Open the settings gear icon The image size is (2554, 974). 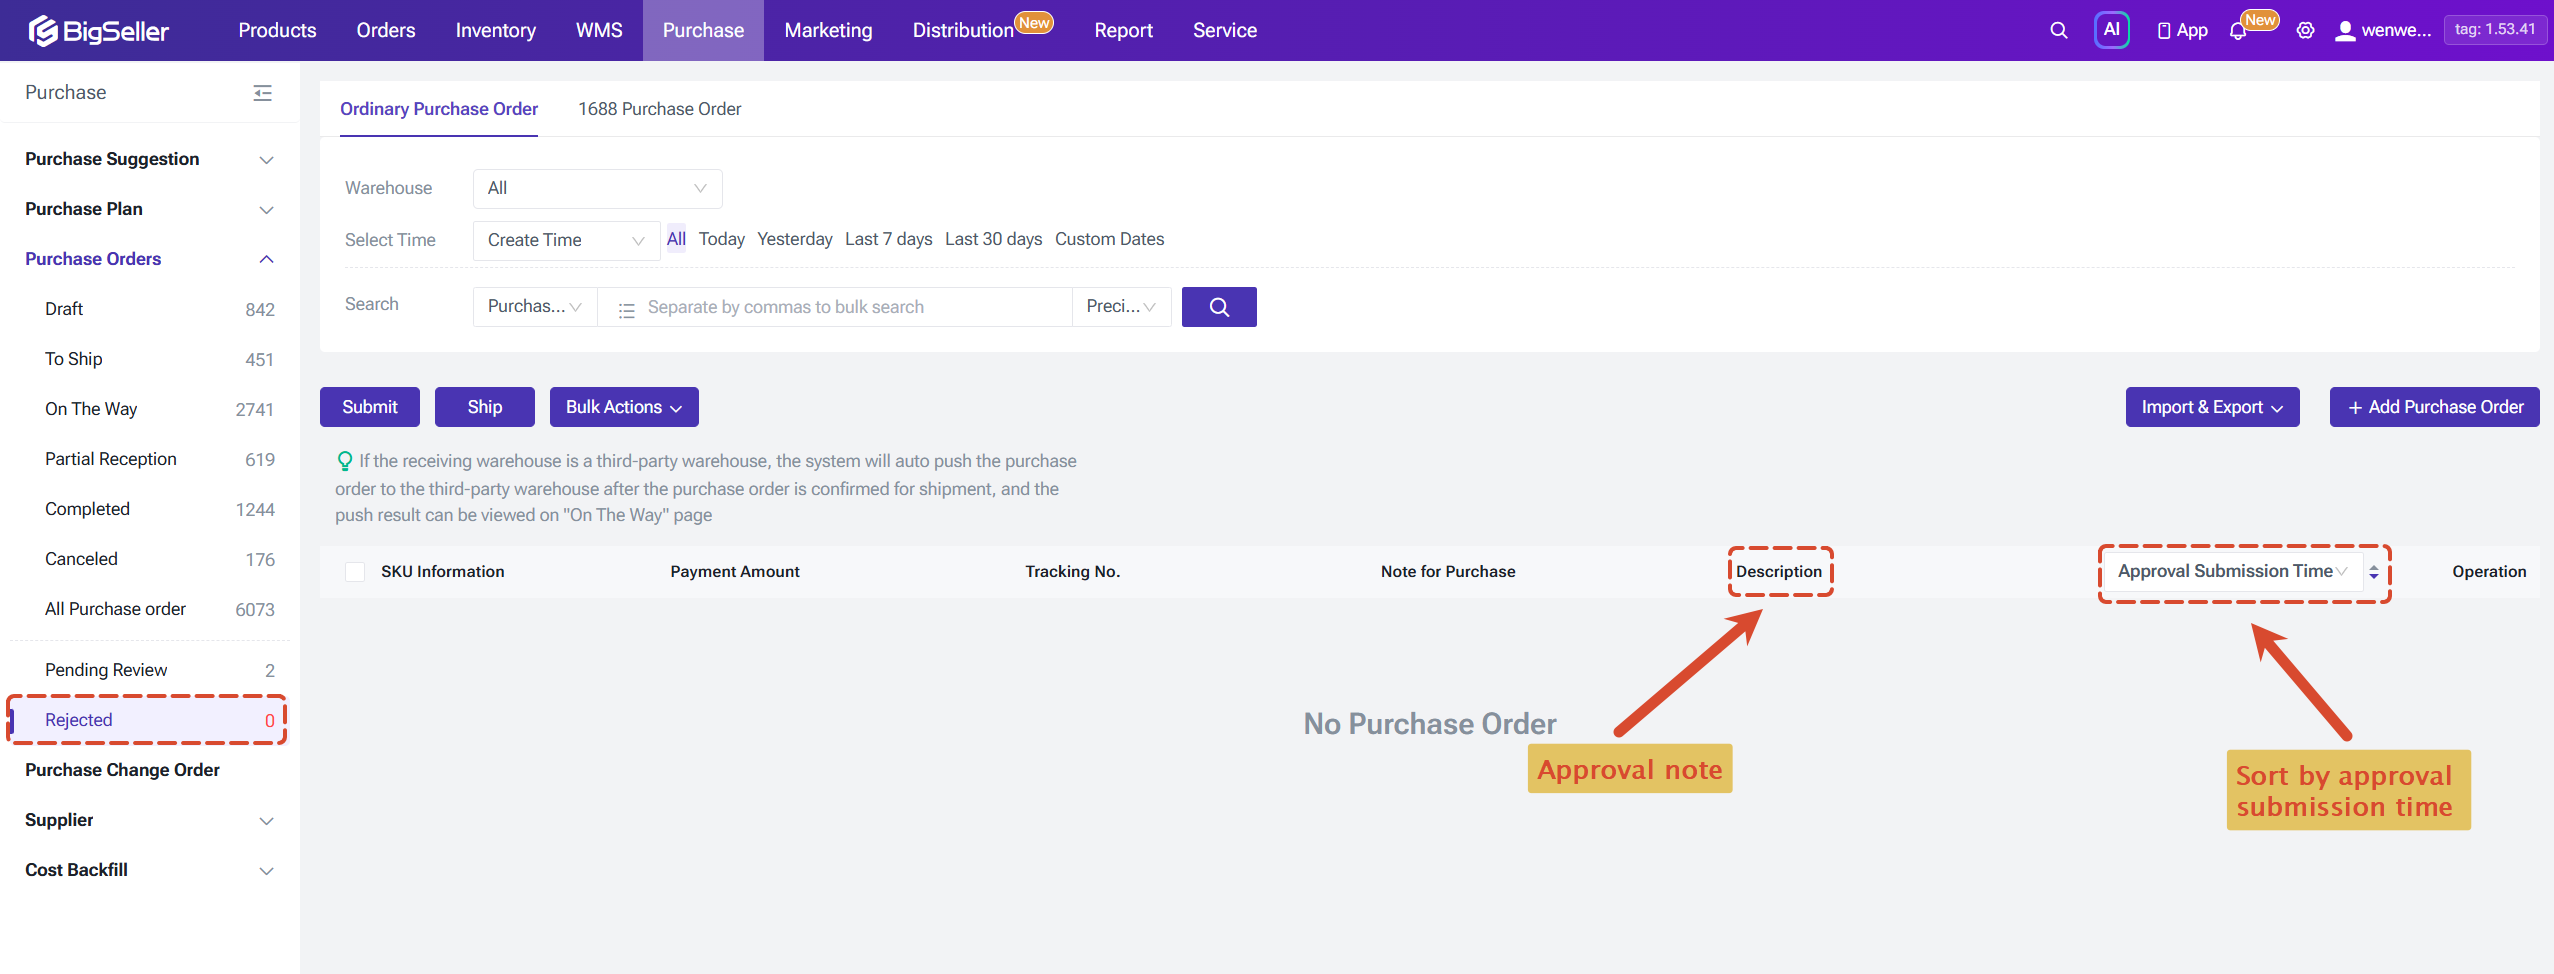point(2305,30)
